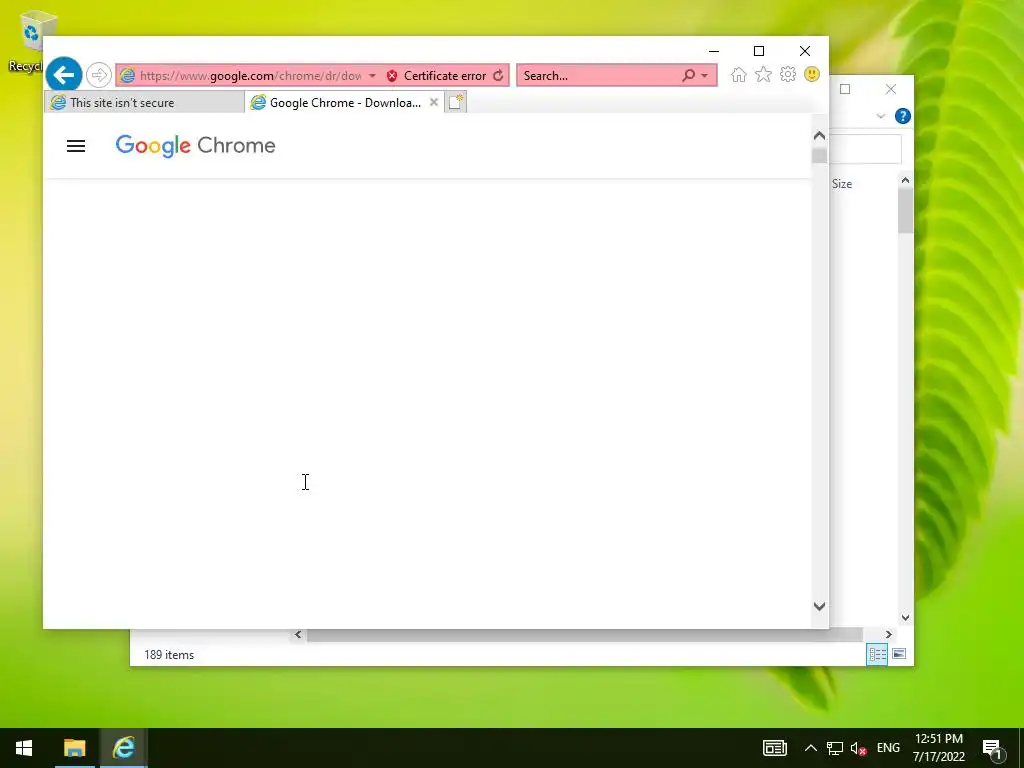This screenshot has height=768, width=1024.
Task: Click File Explorer horizontal scroll right arrow
Action: [888, 634]
